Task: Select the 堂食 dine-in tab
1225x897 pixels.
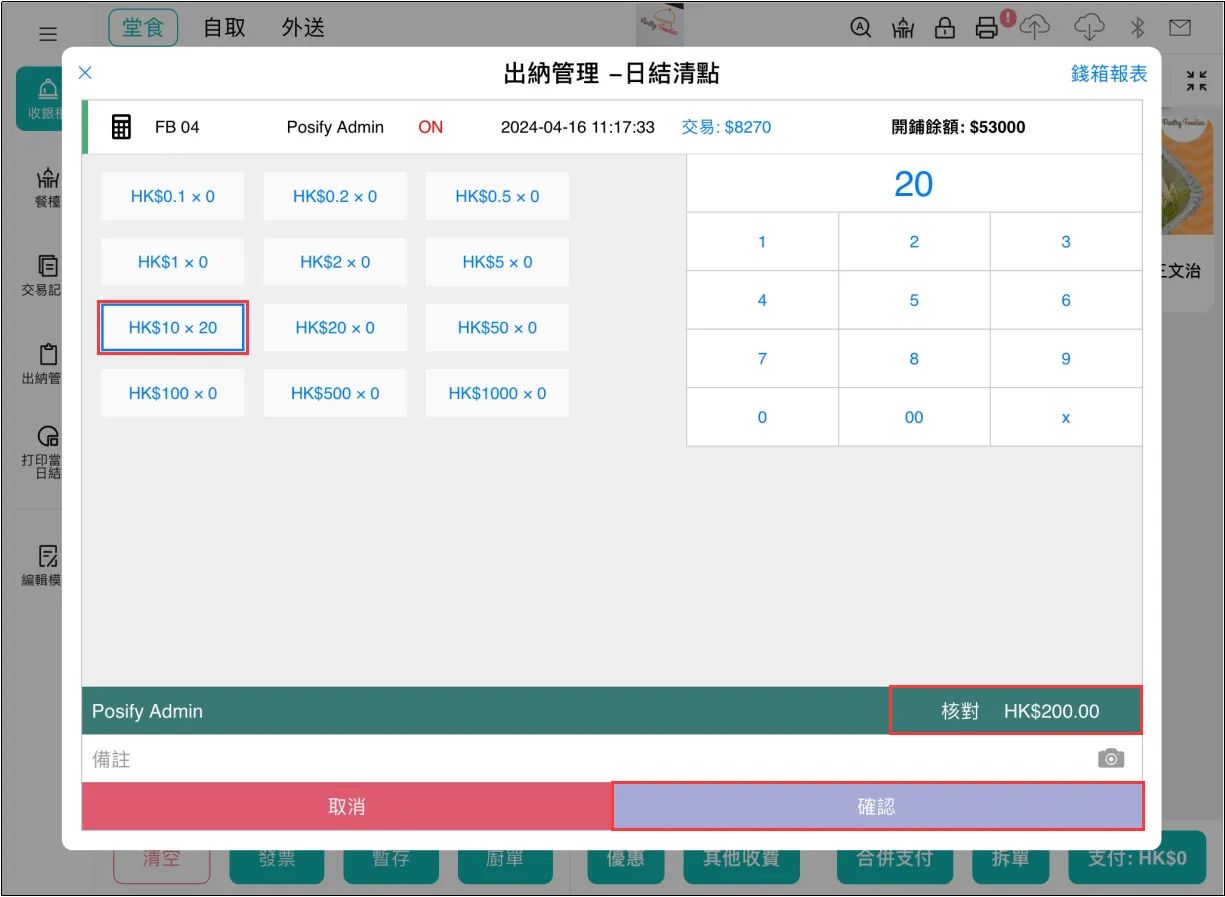Action: pos(143,27)
